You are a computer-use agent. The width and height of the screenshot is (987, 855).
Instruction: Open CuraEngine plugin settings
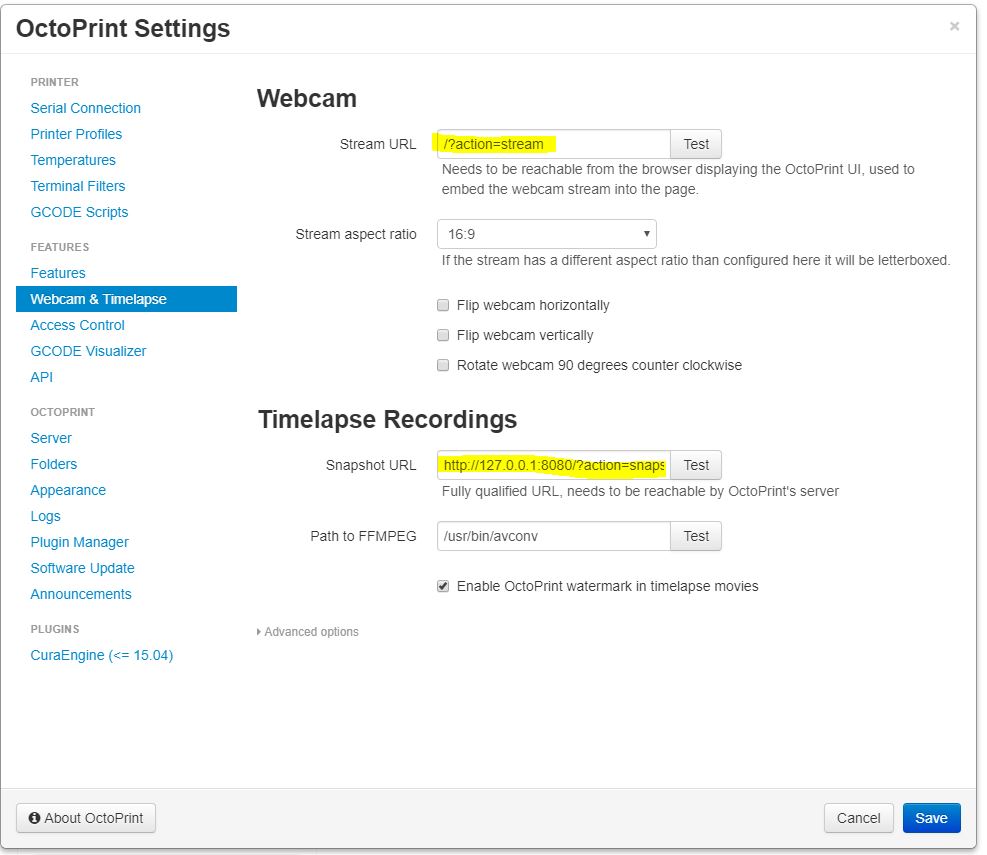102,655
